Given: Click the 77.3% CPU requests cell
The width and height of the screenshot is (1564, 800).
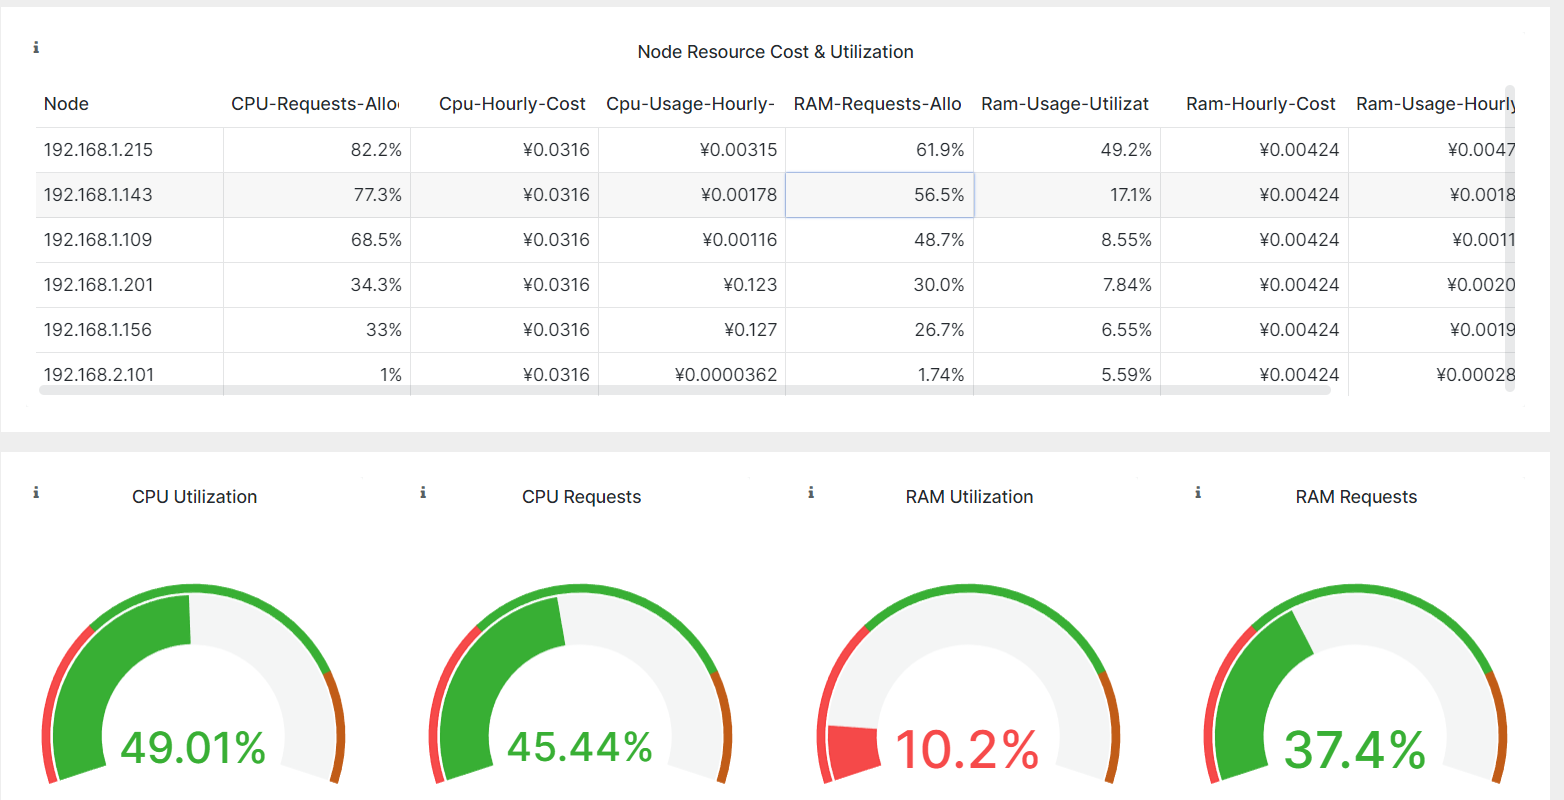Looking at the screenshot, I should pyautogui.click(x=317, y=195).
